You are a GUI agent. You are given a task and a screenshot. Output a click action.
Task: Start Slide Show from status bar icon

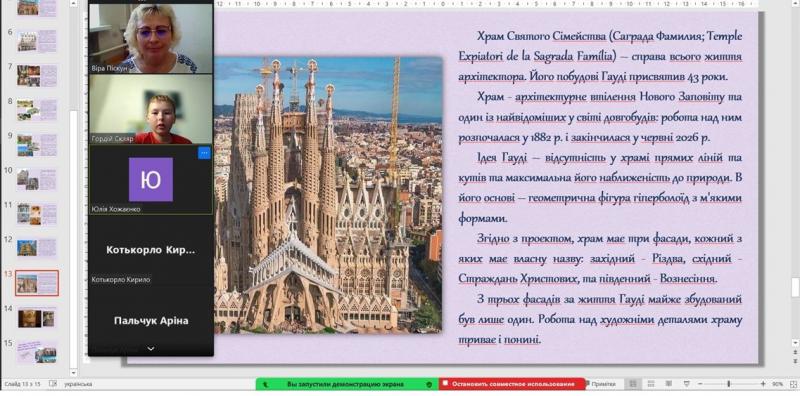[x=687, y=384]
